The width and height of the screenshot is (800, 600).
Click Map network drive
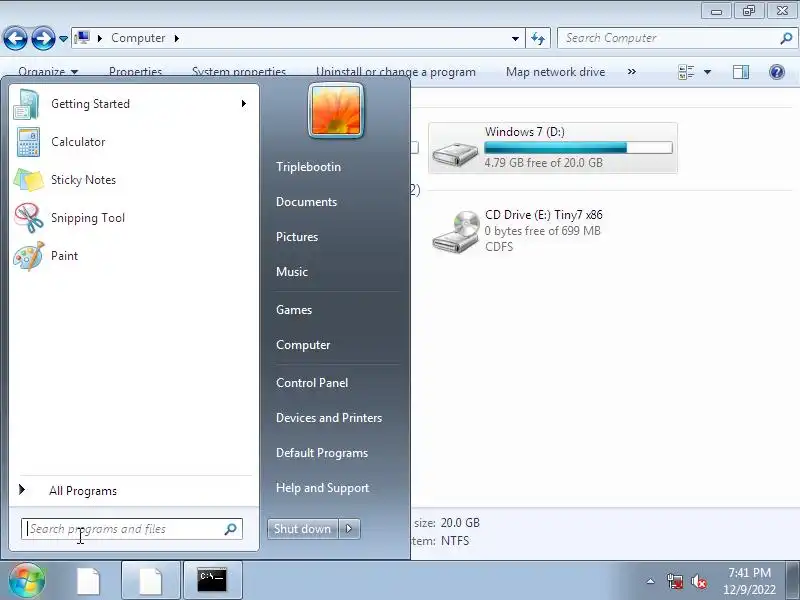[555, 72]
